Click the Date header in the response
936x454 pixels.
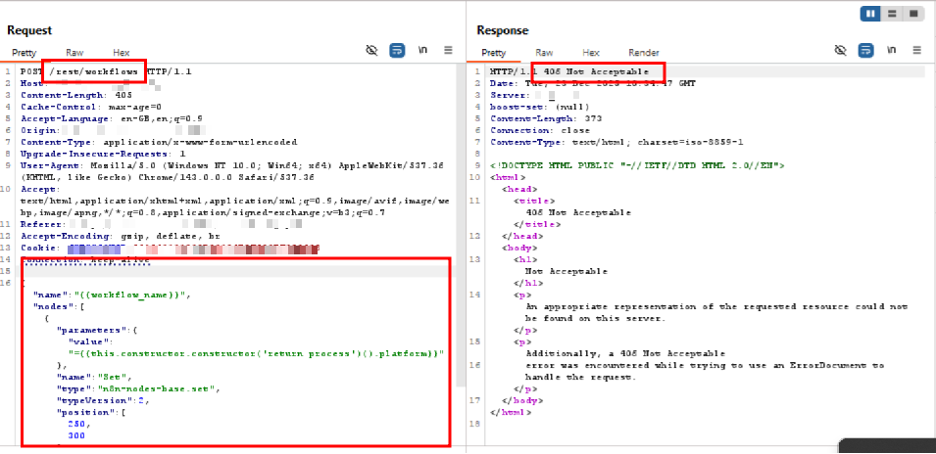coord(593,84)
